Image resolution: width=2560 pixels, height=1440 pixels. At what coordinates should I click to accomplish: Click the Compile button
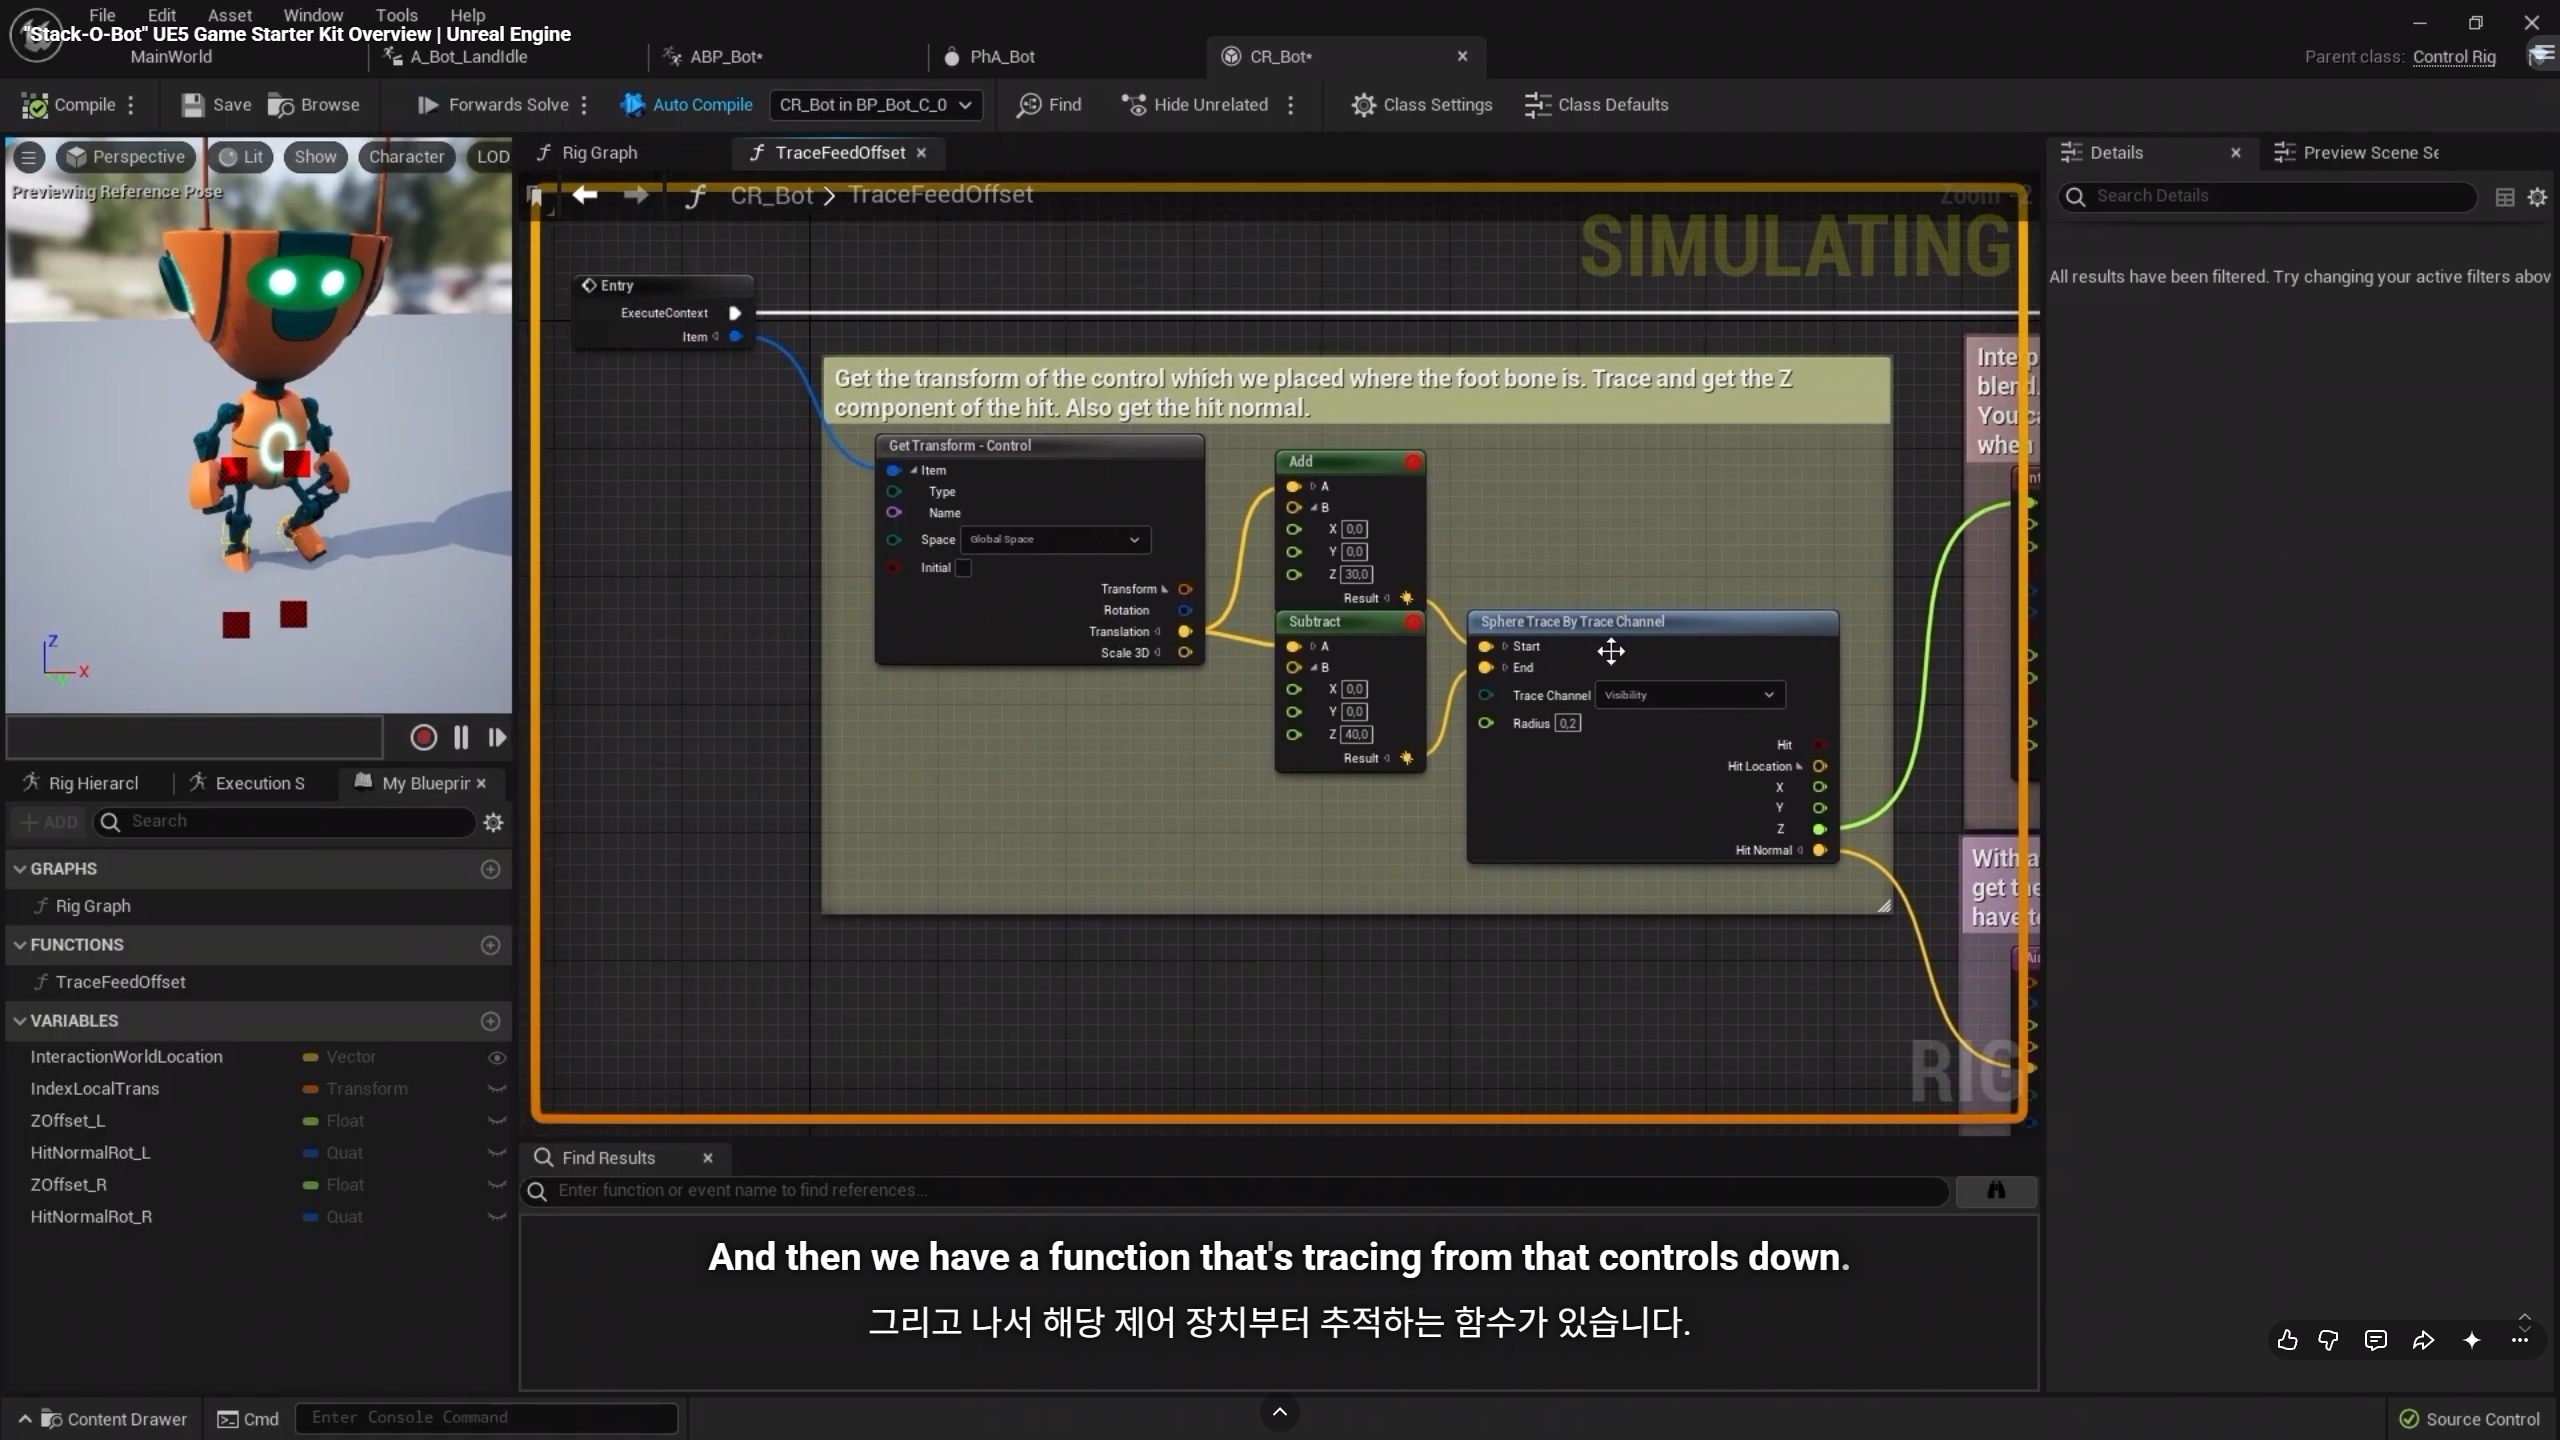click(68, 105)
